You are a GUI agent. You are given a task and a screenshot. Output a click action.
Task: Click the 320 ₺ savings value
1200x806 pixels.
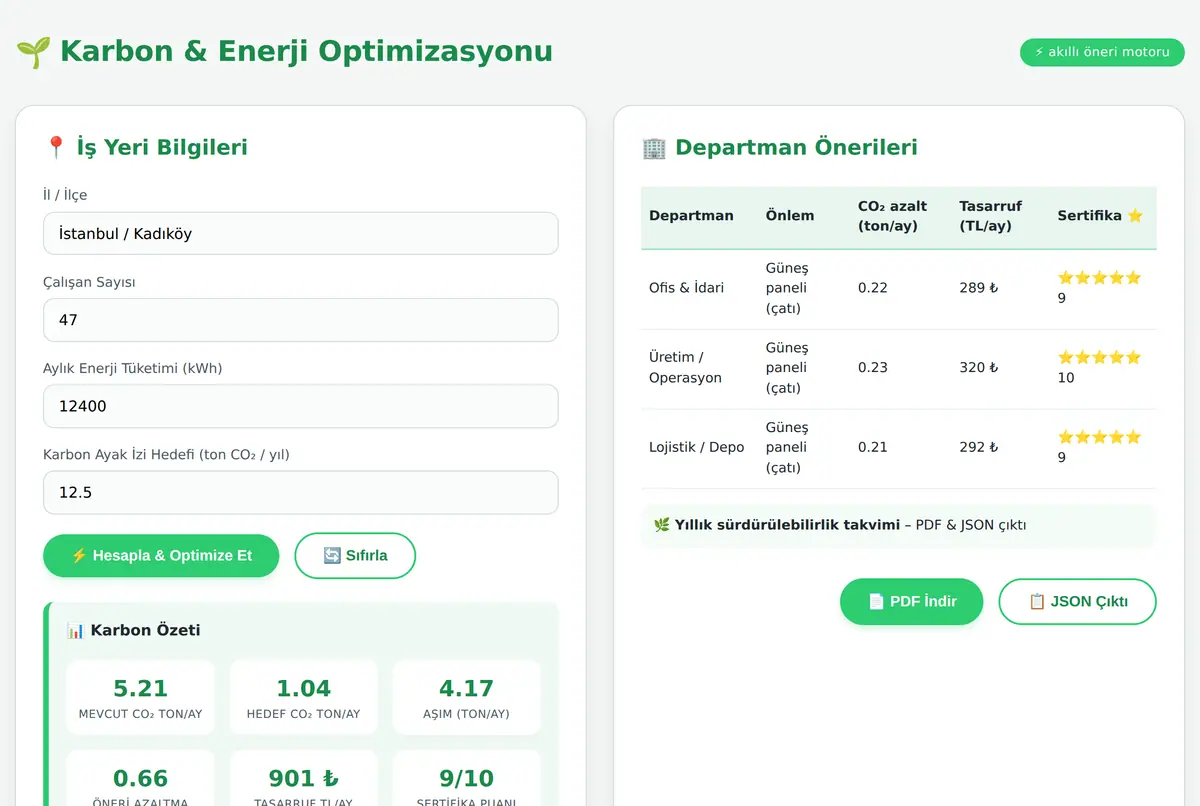coord(979,368)
